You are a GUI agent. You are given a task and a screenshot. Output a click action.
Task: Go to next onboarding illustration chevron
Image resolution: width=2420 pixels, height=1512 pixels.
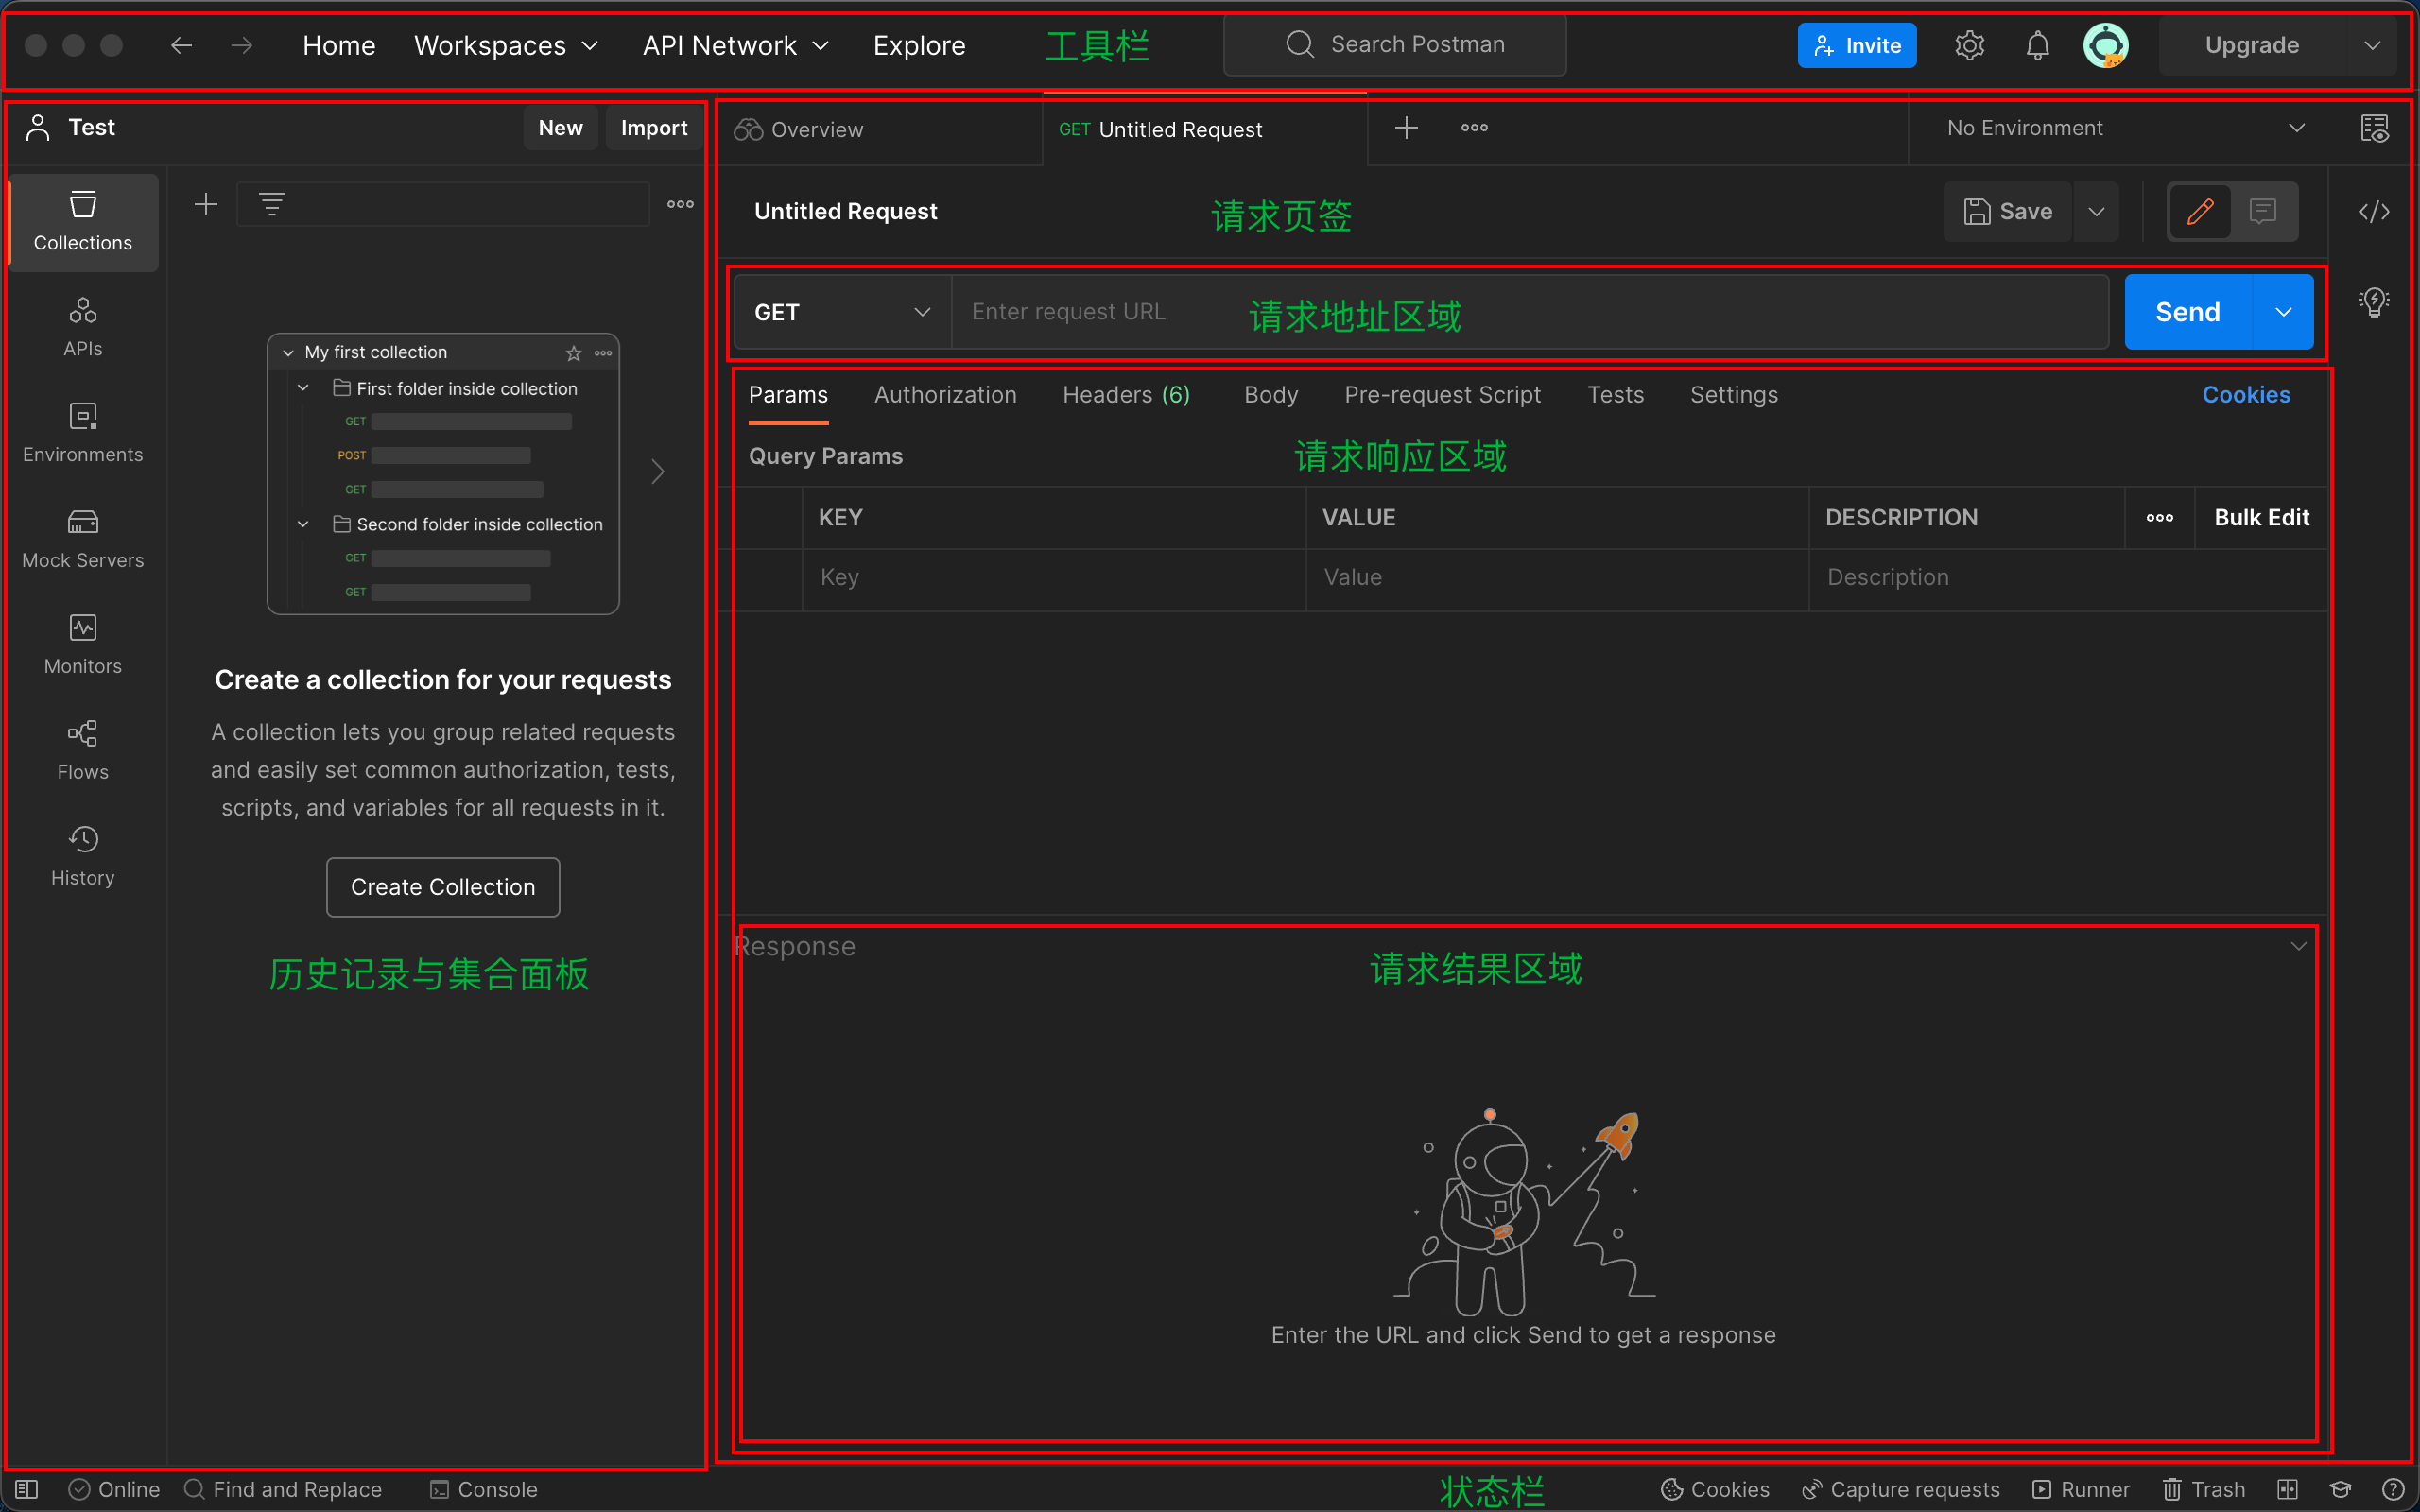[x=657, y=472]
